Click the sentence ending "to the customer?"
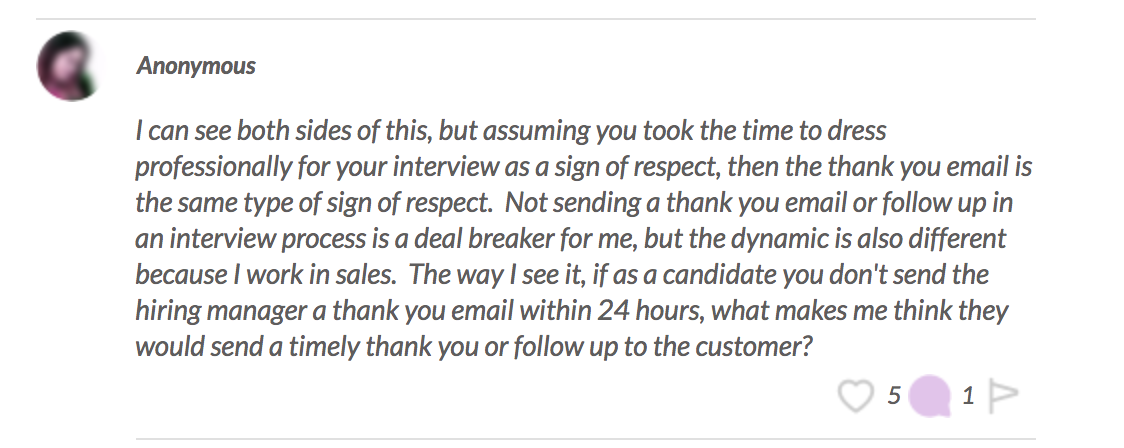This screenshot has width=1124, height=448. (475, 347)
